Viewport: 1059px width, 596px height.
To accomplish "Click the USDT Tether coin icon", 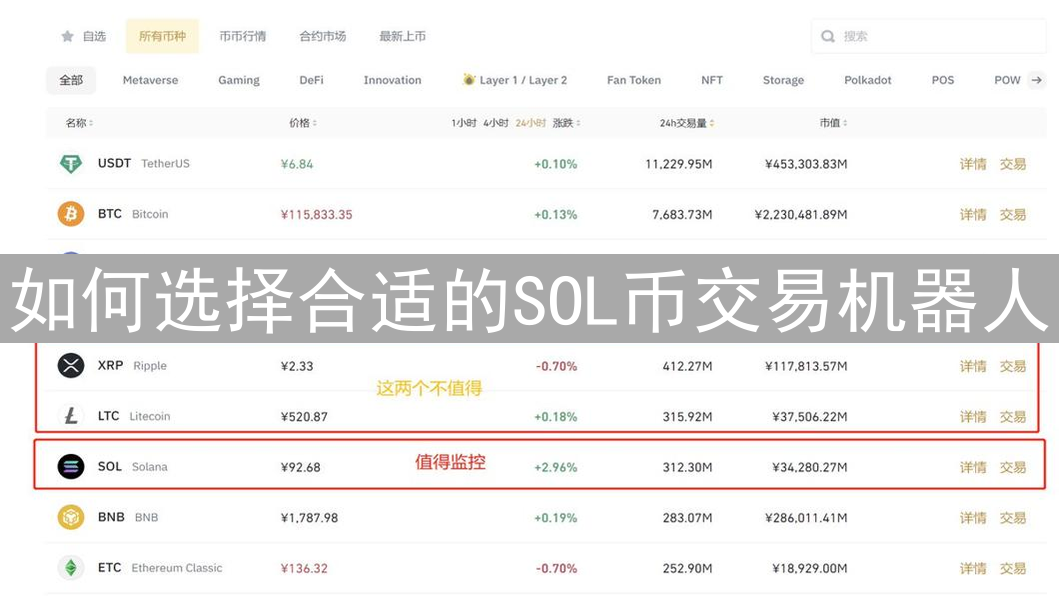I will tap(71, 164).
